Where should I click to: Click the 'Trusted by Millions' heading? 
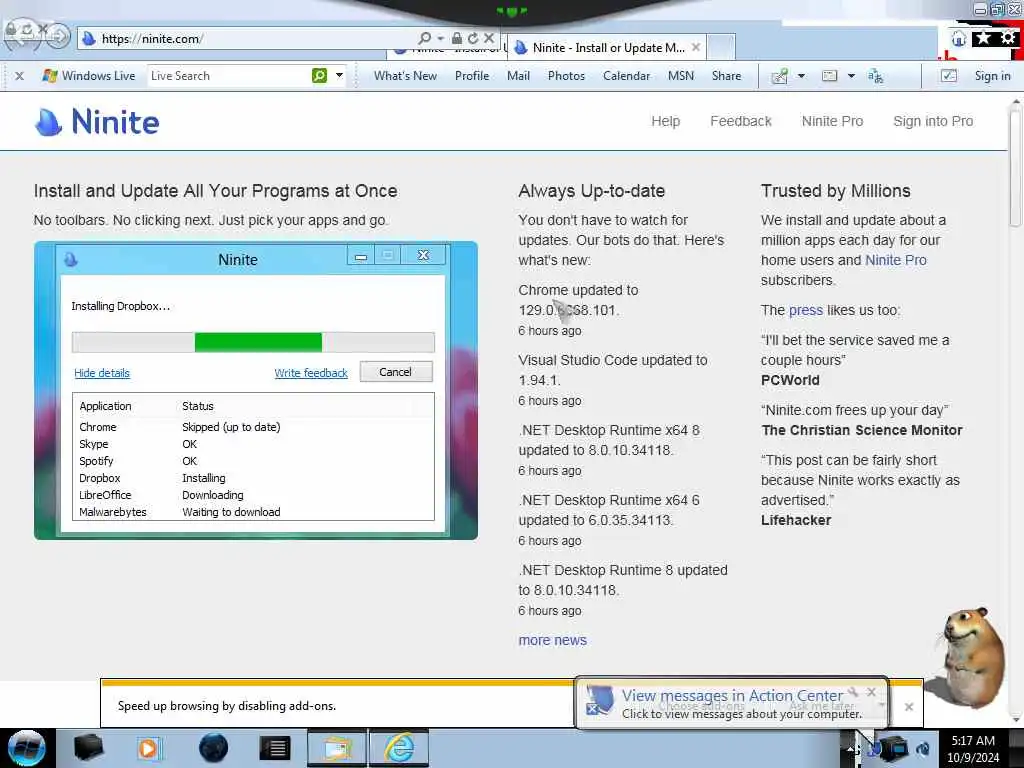[x=835, y=191]
